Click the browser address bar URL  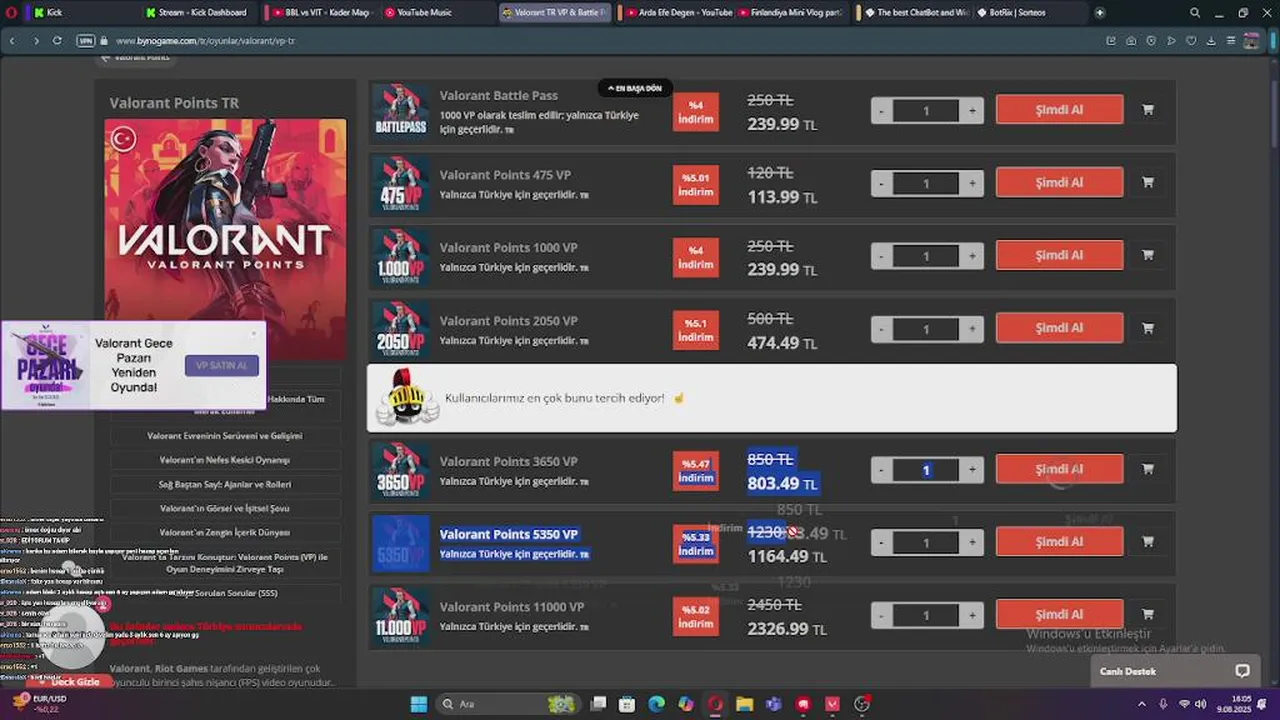[x=205, y=41]
